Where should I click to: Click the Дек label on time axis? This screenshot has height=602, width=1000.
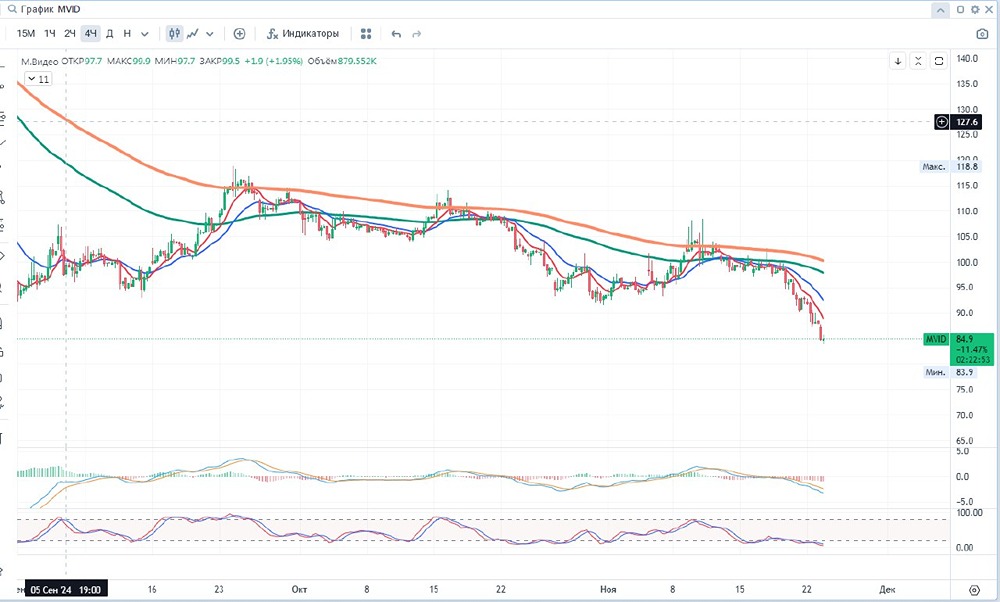click(887, 590)
